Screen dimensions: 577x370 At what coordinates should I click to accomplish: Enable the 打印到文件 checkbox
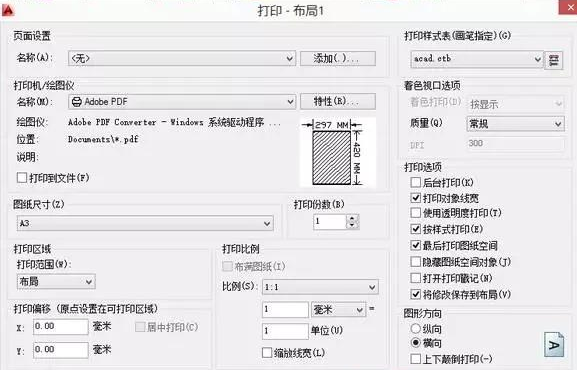[x=22, y=178]
